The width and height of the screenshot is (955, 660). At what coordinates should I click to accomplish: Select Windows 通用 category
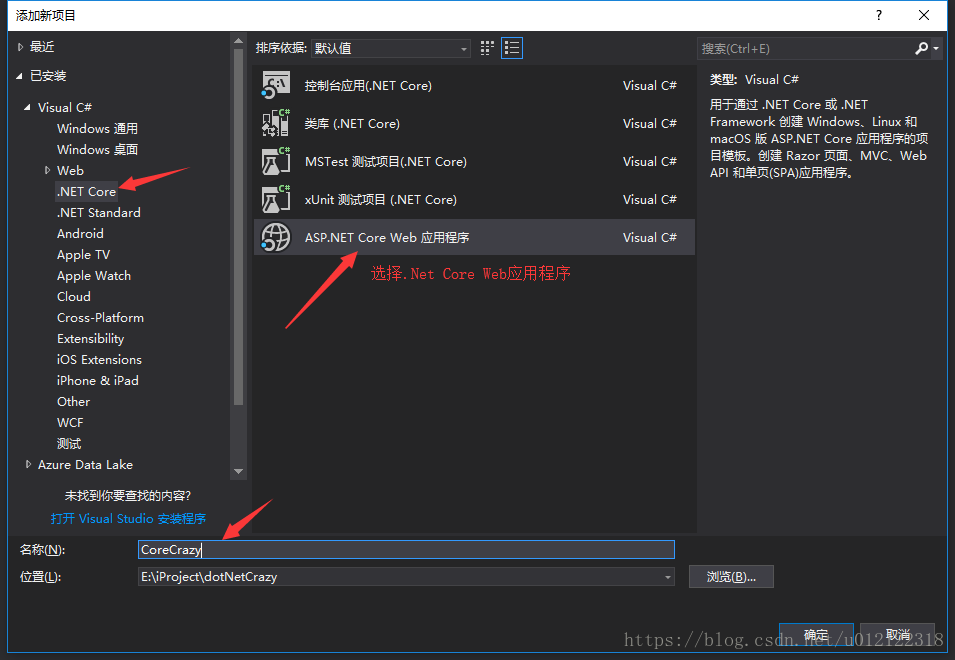coord(97,128)
